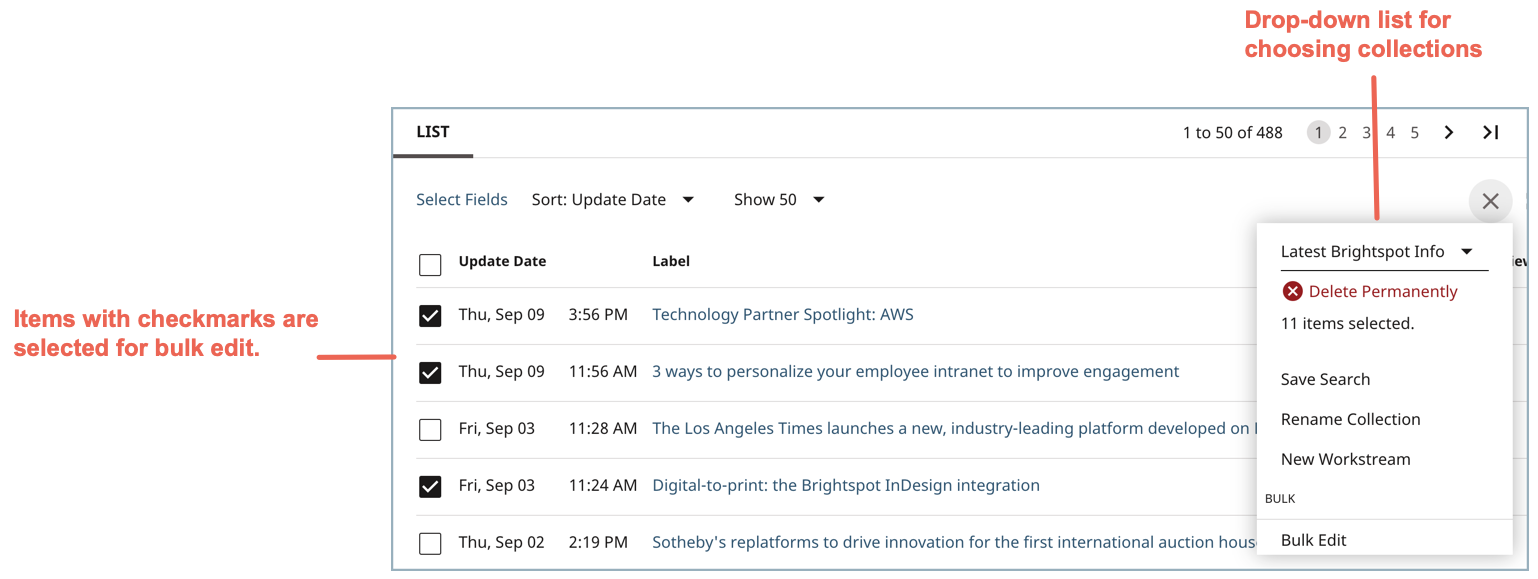
Task: Check the Los Angeles Times row checkbox
Action: coord(430,430)
